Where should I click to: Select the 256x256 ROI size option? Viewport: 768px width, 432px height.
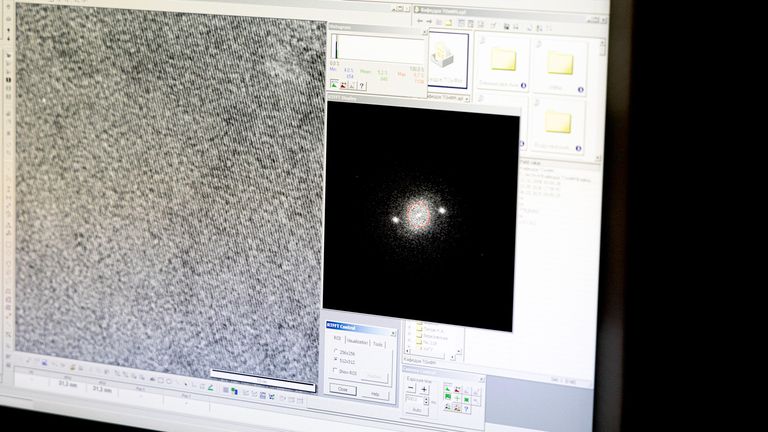click(345, 352)
